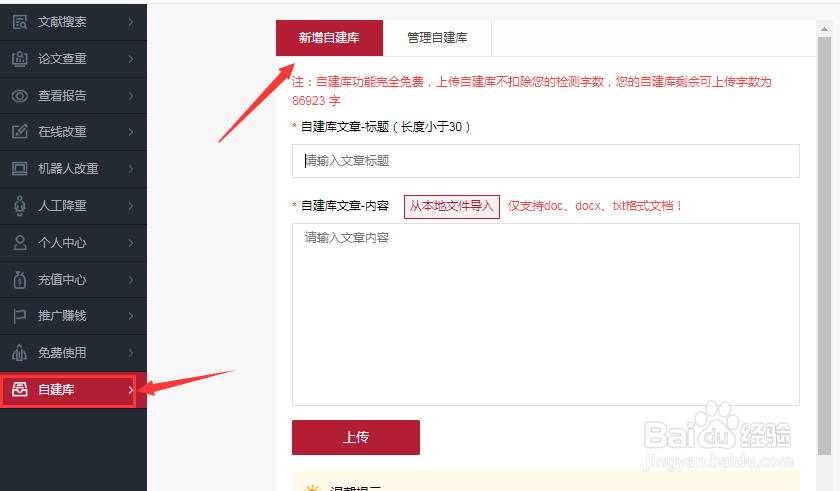Screen dimensions: 840x491
Task: Click the remaining count text 86923 字
Action: [316, 101]
